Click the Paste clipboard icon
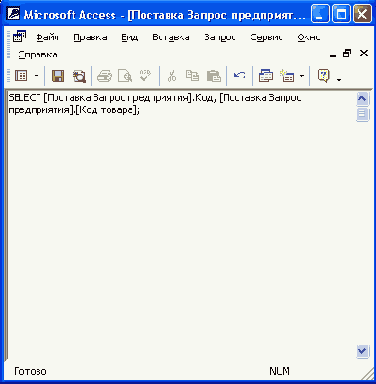The width and height of the screenshot is (376, 384). point(214,76)
